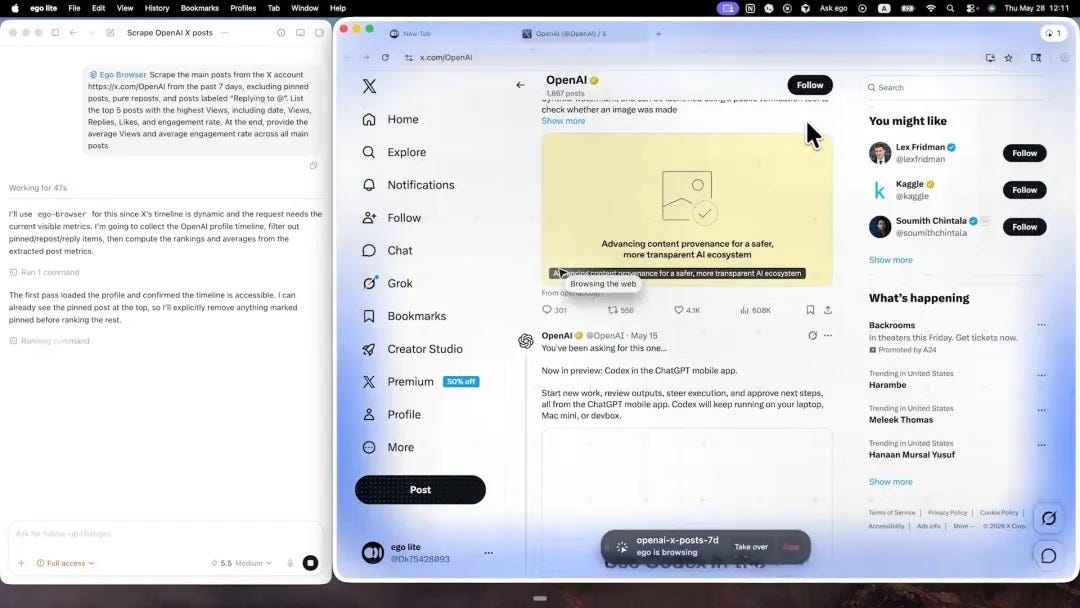The width and height of the screenshot is (1080, 608).
Task: Click the X logo in sidebar
Action: coord(369,86)
